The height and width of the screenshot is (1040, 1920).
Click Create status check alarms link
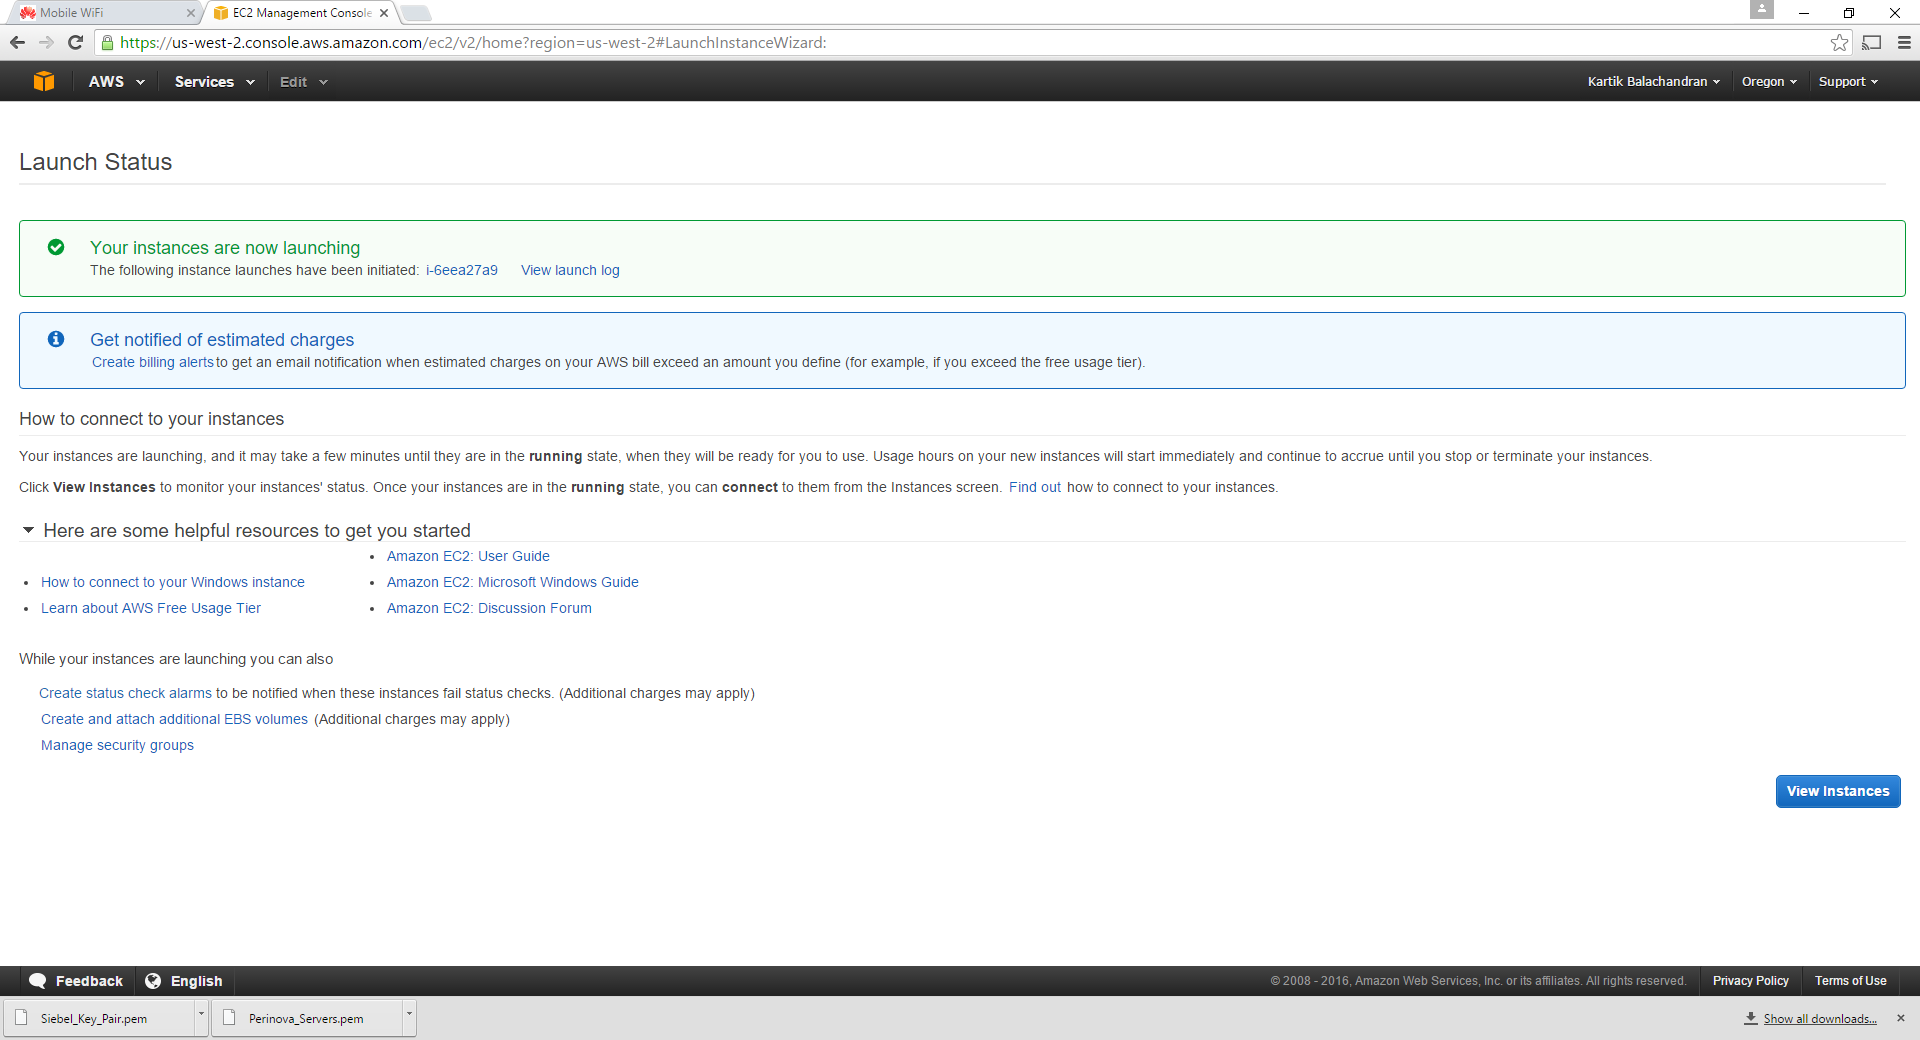coord(125,693)
